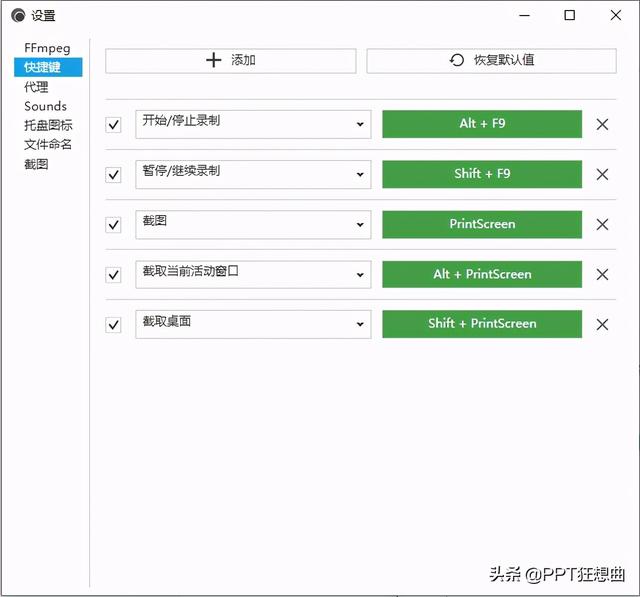Viewport: 640px width, 597px height.
Task: Remove the Shift + F9 hotkey entry
Action: tap(602, 175)
